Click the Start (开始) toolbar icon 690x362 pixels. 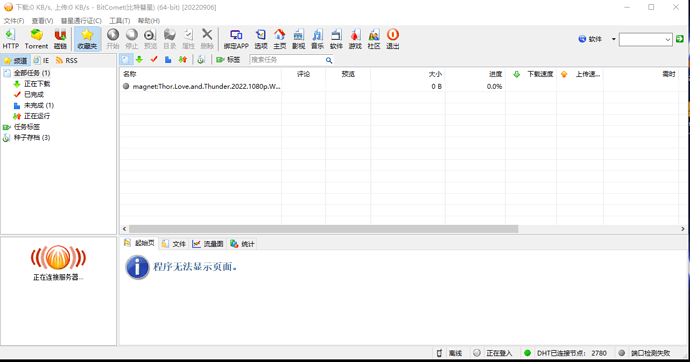(x=113, y=39)
